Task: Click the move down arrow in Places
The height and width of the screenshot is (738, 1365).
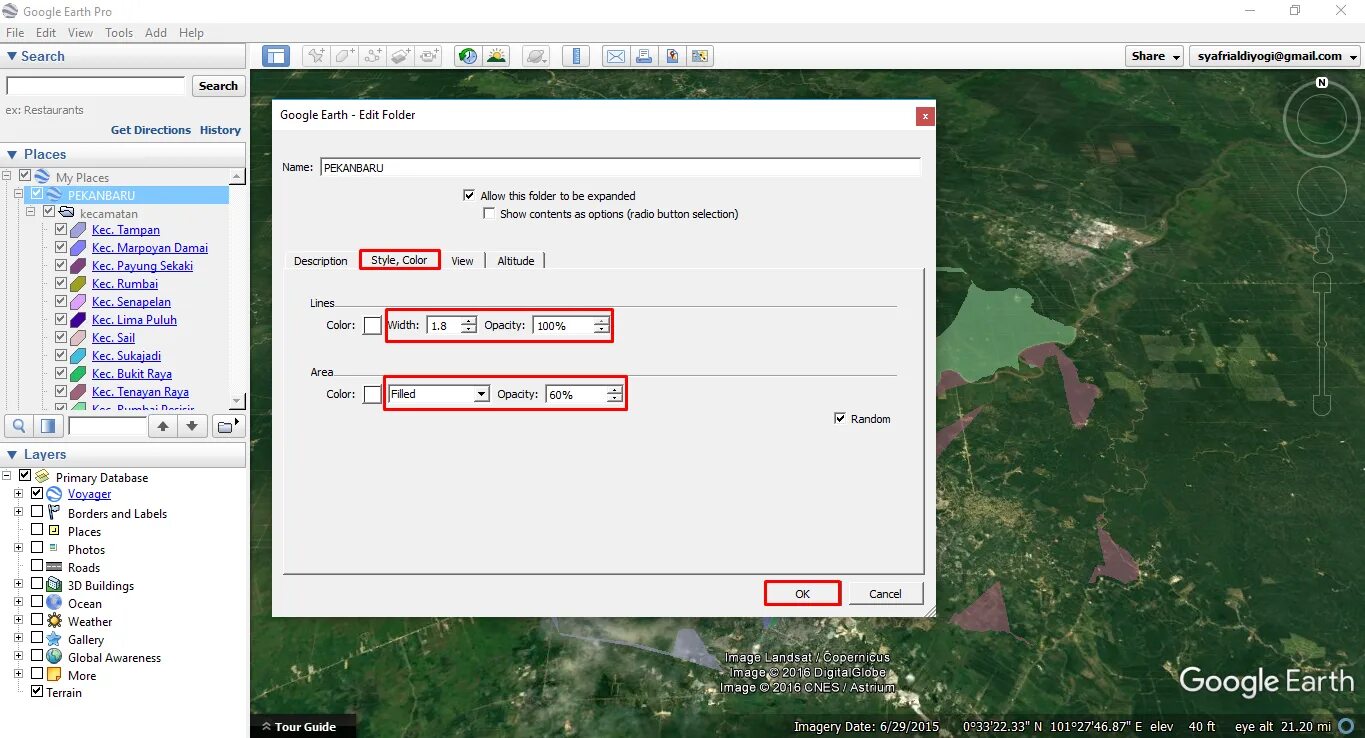Action: pos(192,426)
